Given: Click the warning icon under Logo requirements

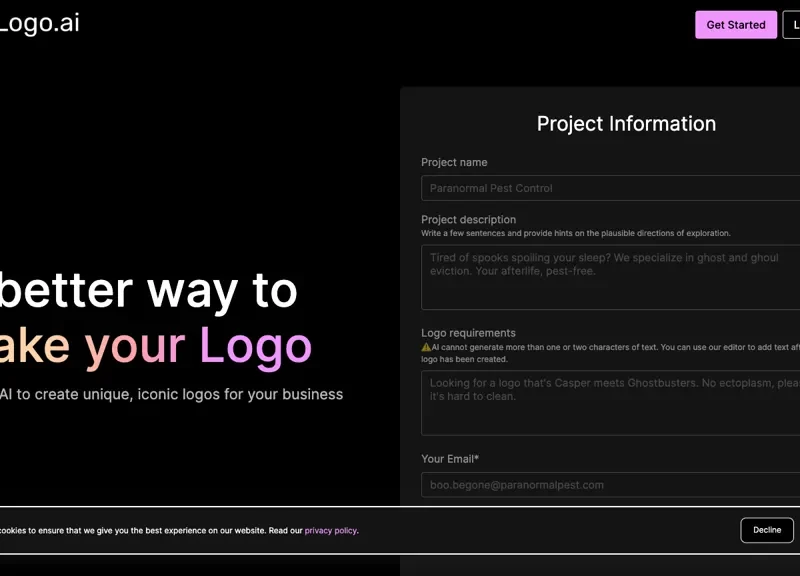Looking at the screenshot, I should point(427,345).
